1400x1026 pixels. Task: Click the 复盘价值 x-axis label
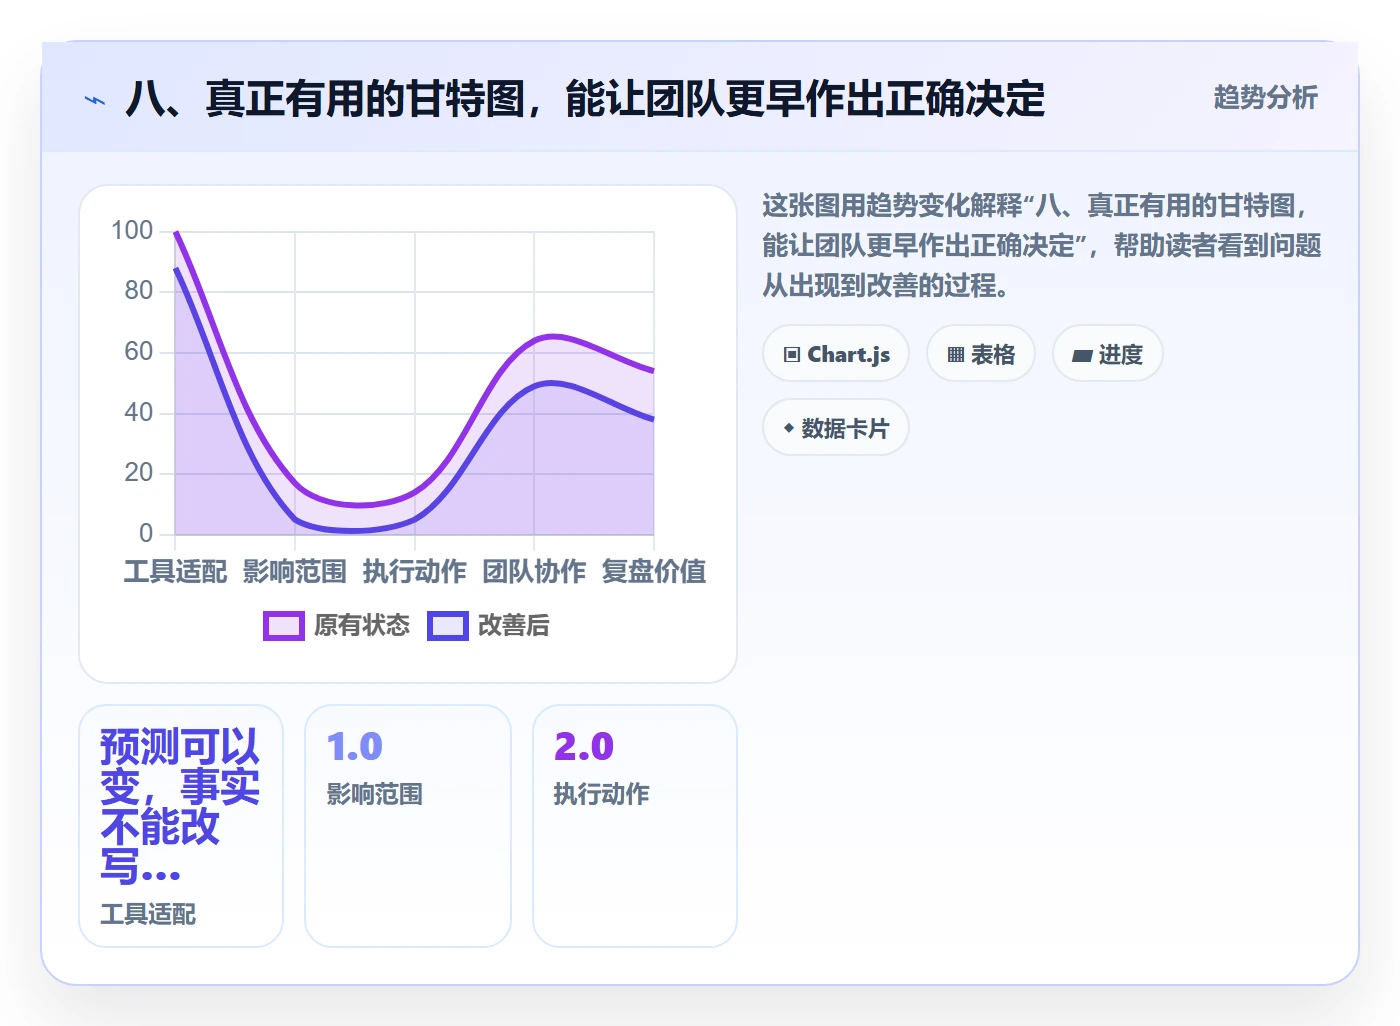tap(654, 572)
